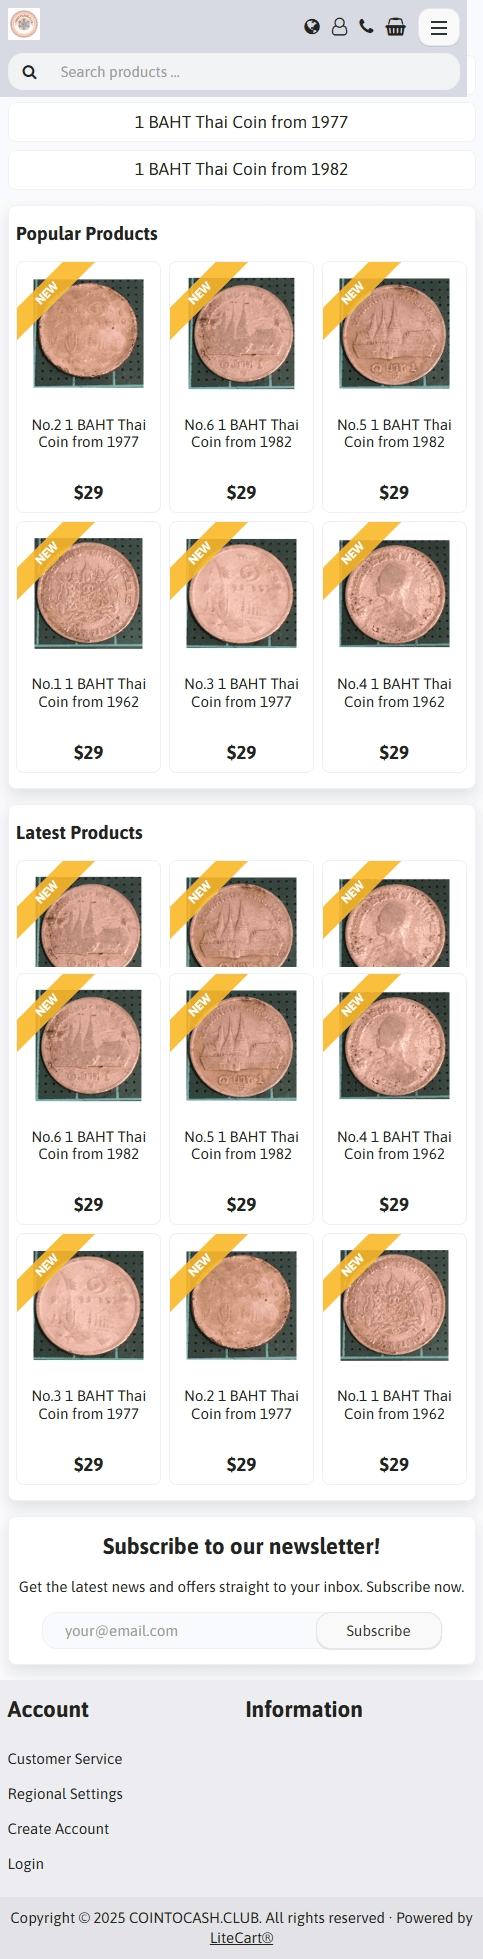
Task: Open No.5 1982 coin in Popular Products
Action: [394, 387]
